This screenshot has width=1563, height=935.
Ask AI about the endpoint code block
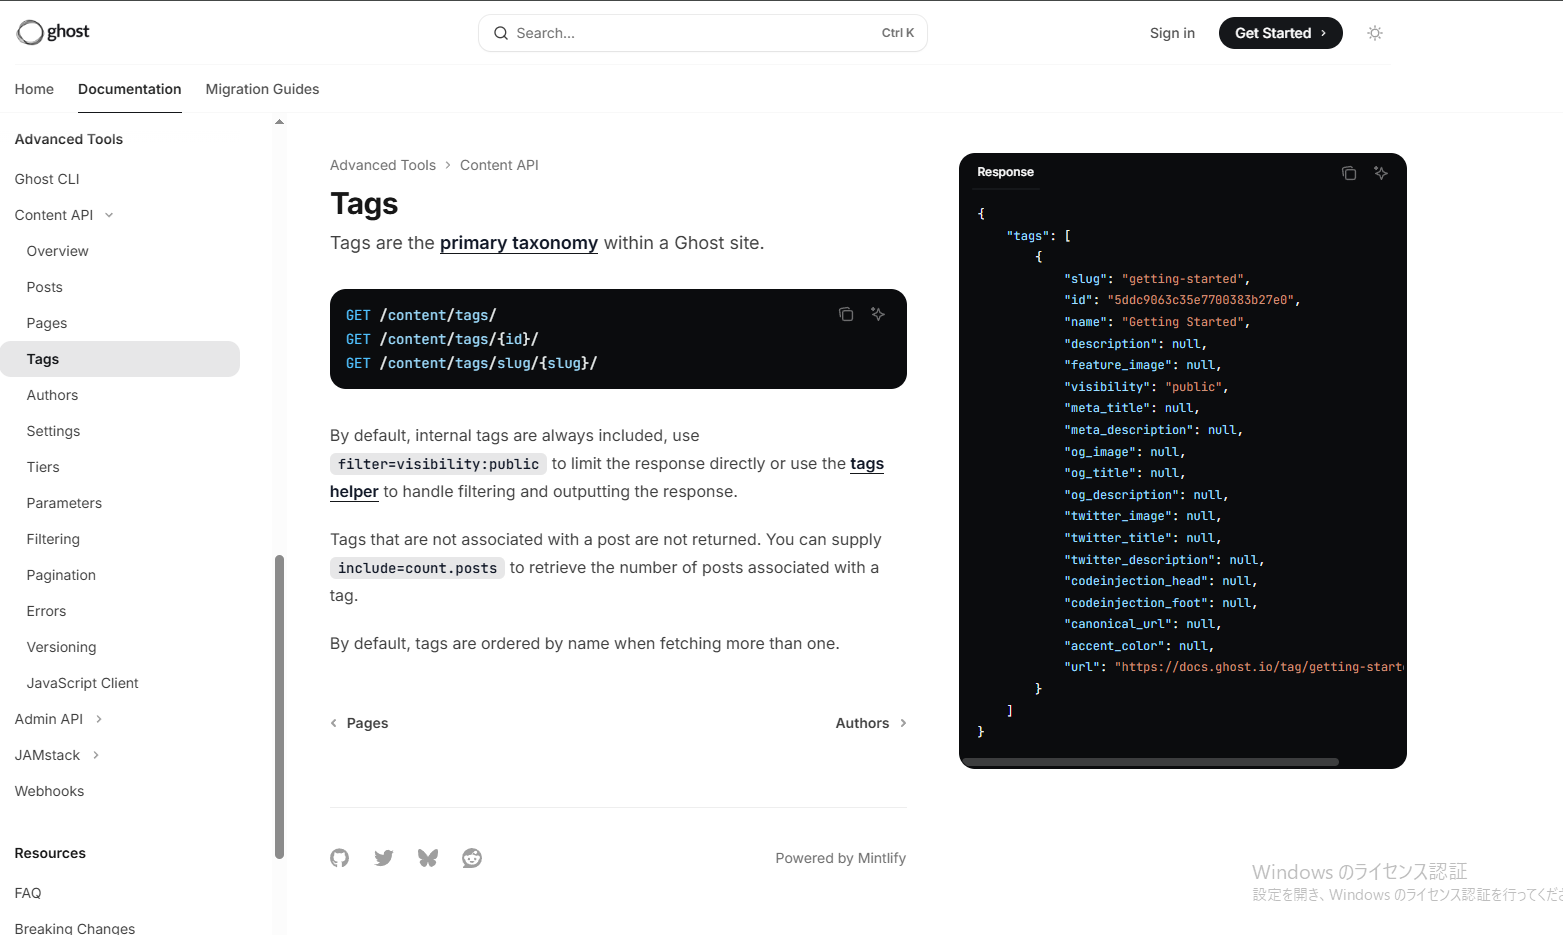click(878, 314)
